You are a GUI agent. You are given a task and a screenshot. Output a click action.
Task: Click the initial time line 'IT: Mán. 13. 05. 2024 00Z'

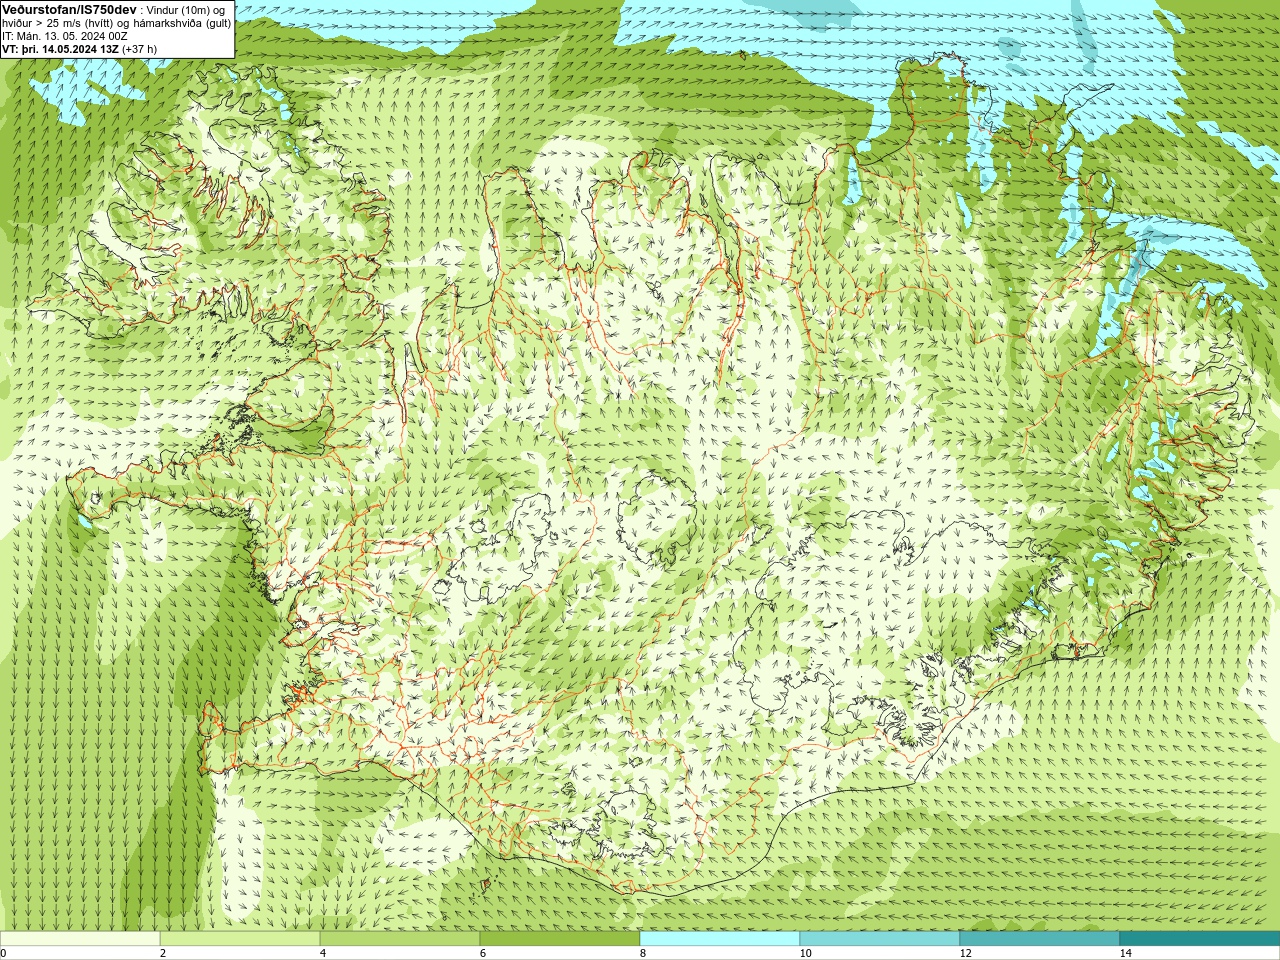(x=65, y=36)
